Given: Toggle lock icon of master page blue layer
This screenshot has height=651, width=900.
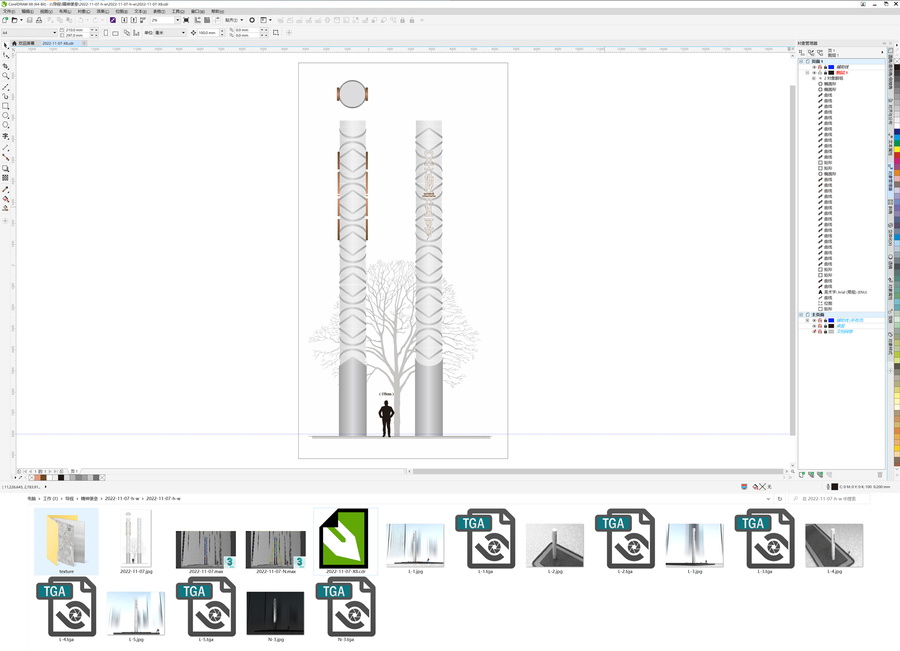Looking at the screenshot, I should 825,320.
